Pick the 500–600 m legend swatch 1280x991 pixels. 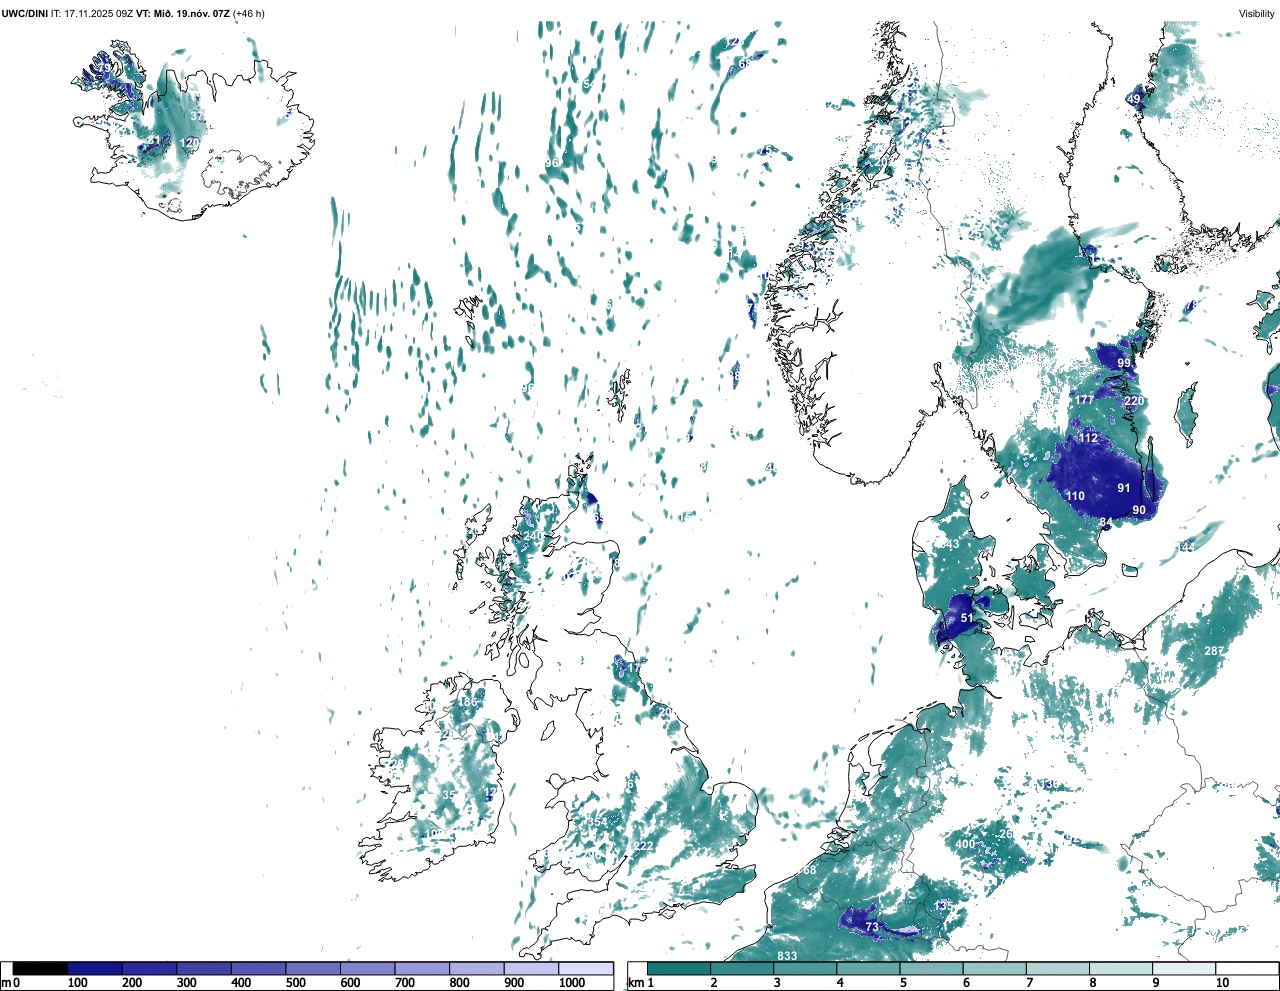click(313, 969)
